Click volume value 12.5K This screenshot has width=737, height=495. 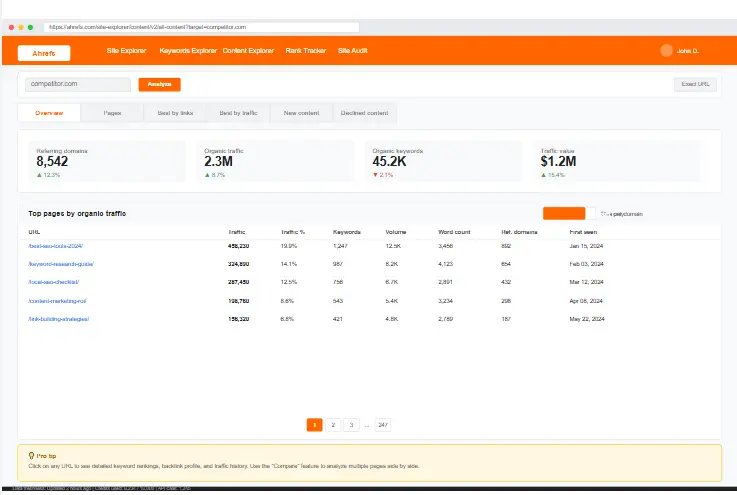point(393,246)
